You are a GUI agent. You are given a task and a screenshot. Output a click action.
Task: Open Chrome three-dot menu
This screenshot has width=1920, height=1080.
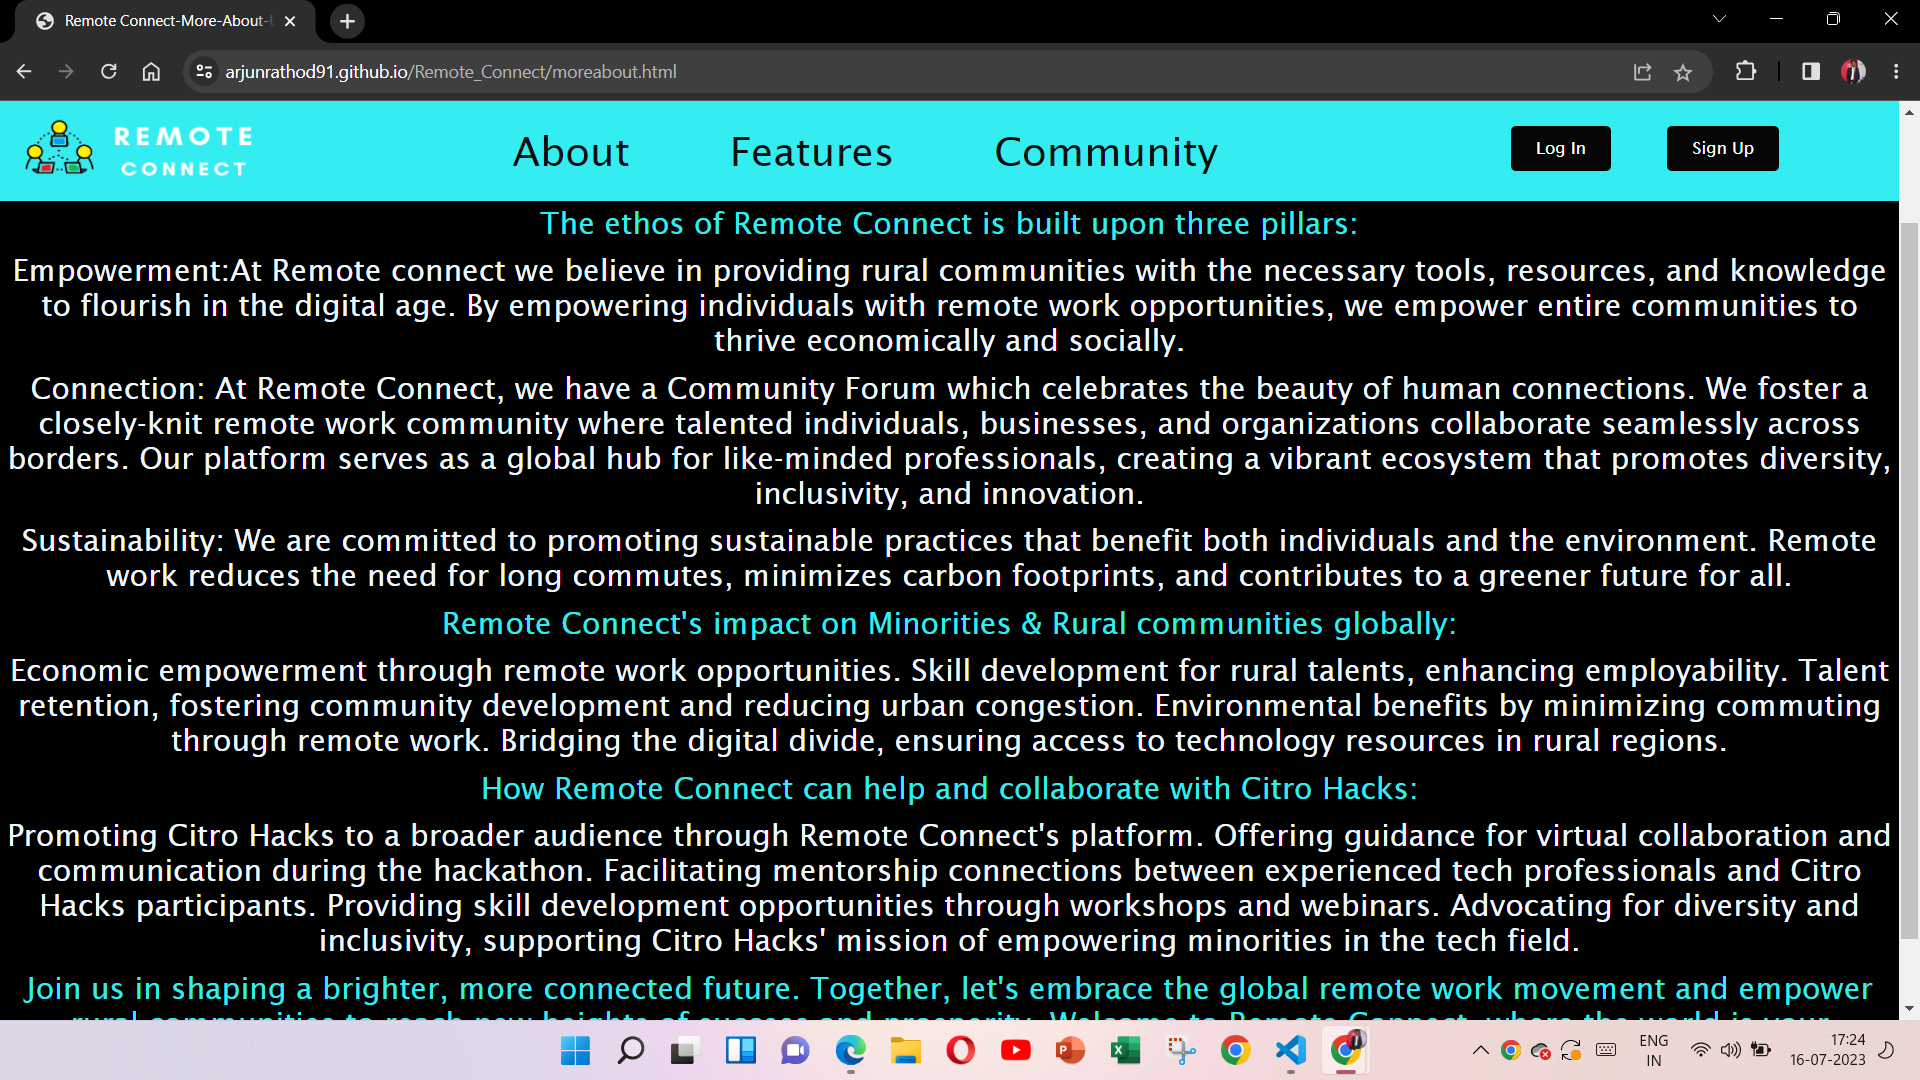coord(1896,72)
